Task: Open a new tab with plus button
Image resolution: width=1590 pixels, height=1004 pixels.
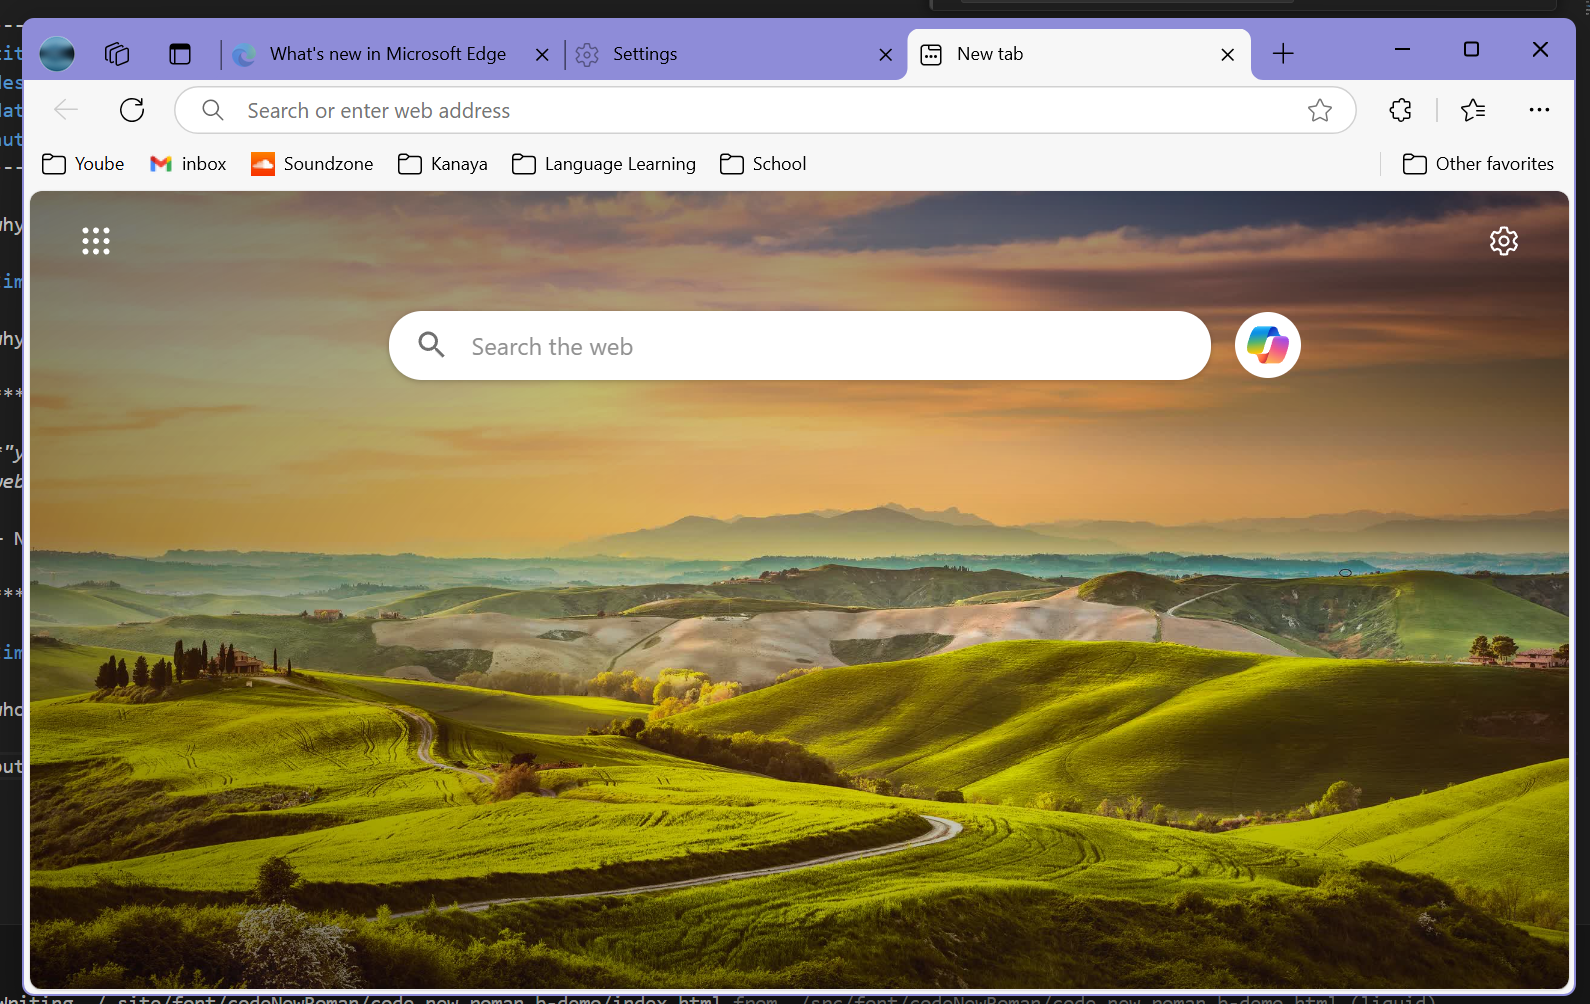Action: point(1283,54)
